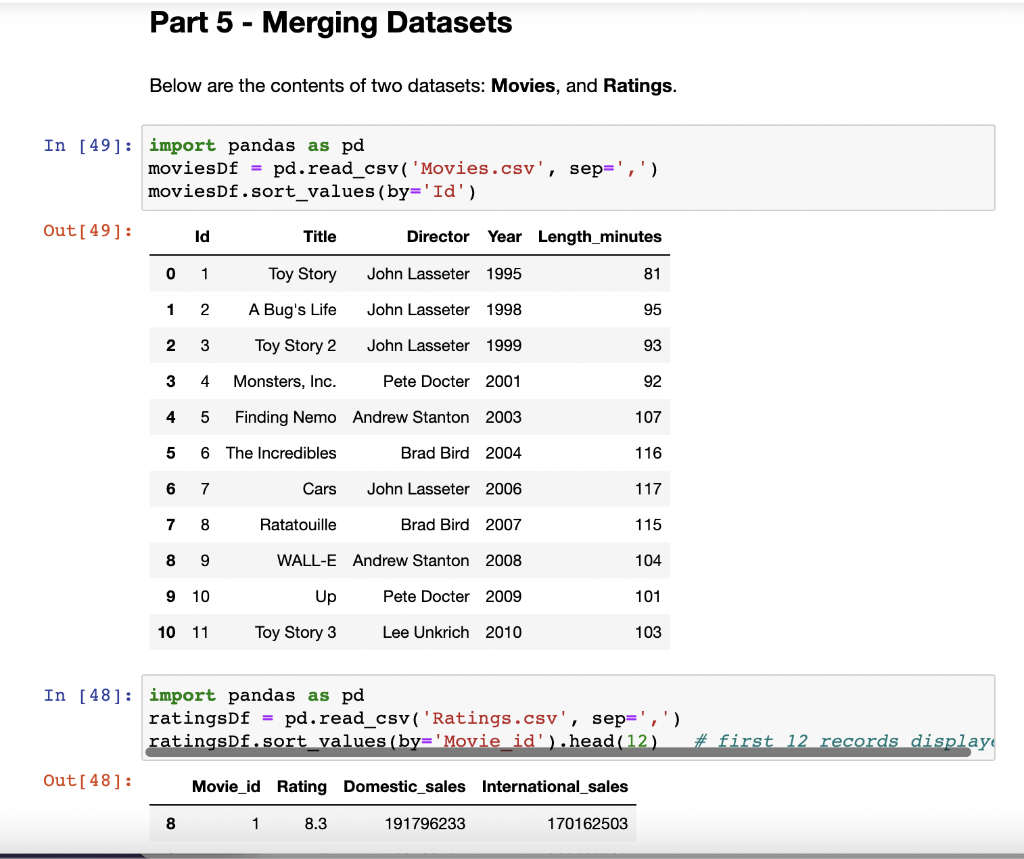Screen dimensions: 1024x859
Task: Click the 'Length_minutes' column header
Action: (600, 236)
